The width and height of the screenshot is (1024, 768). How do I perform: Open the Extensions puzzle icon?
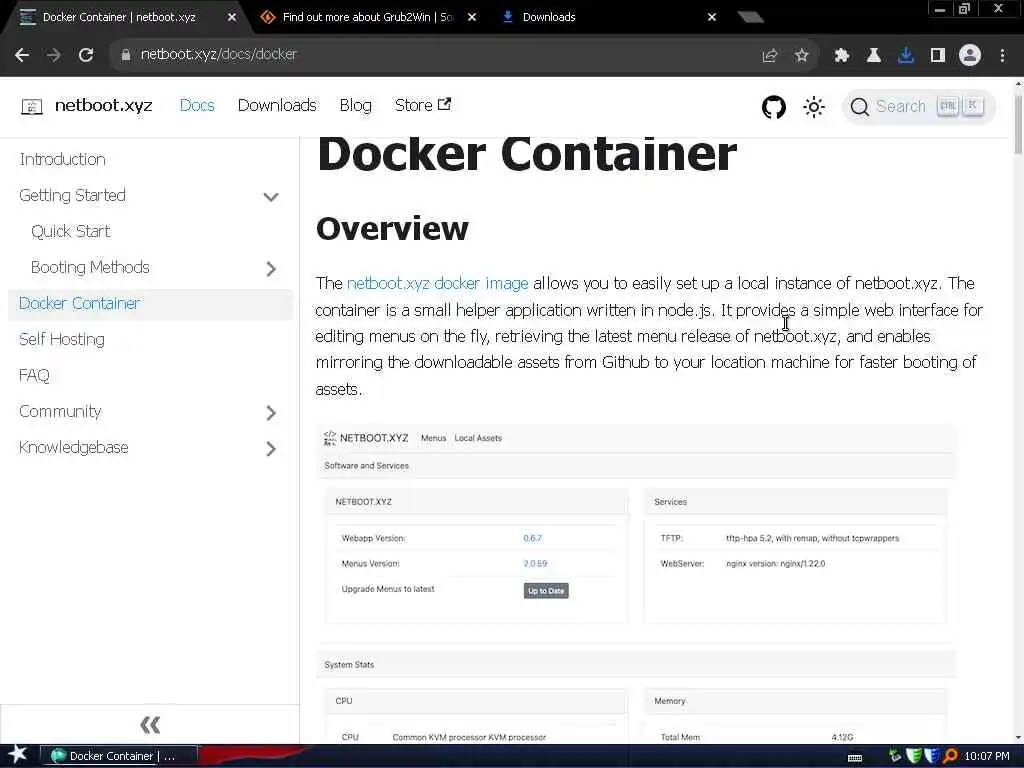coord(842,56)
